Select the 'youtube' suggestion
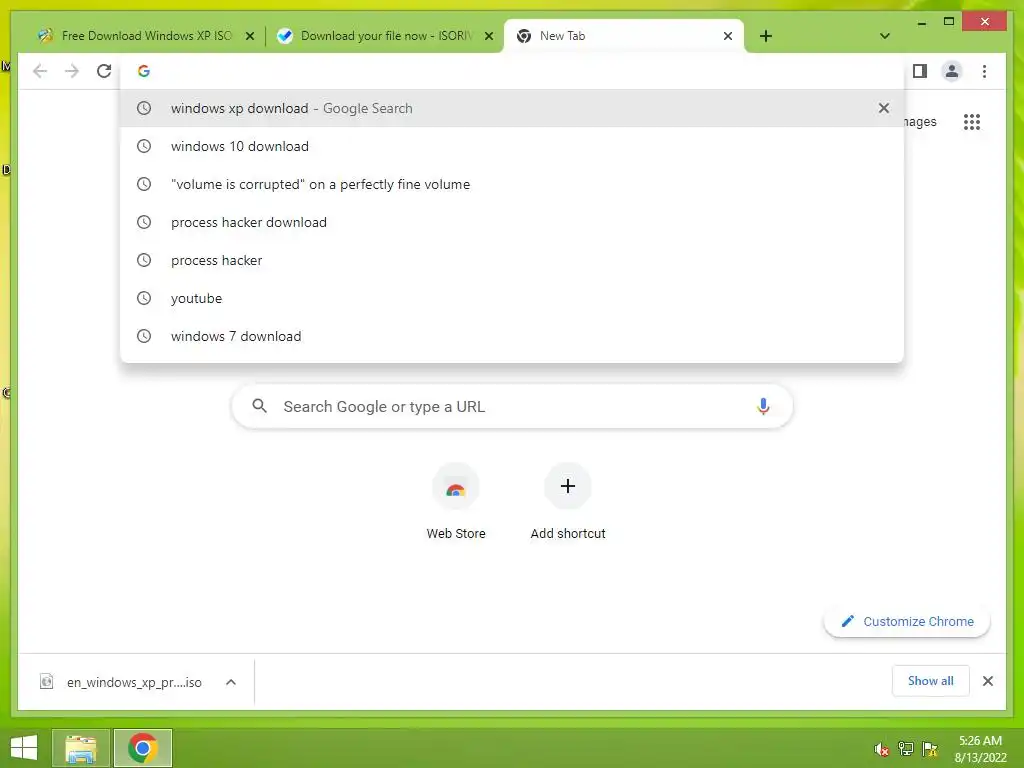This screenshot has height=768, width=1024. pyautogui.click(x=512, y=298)
